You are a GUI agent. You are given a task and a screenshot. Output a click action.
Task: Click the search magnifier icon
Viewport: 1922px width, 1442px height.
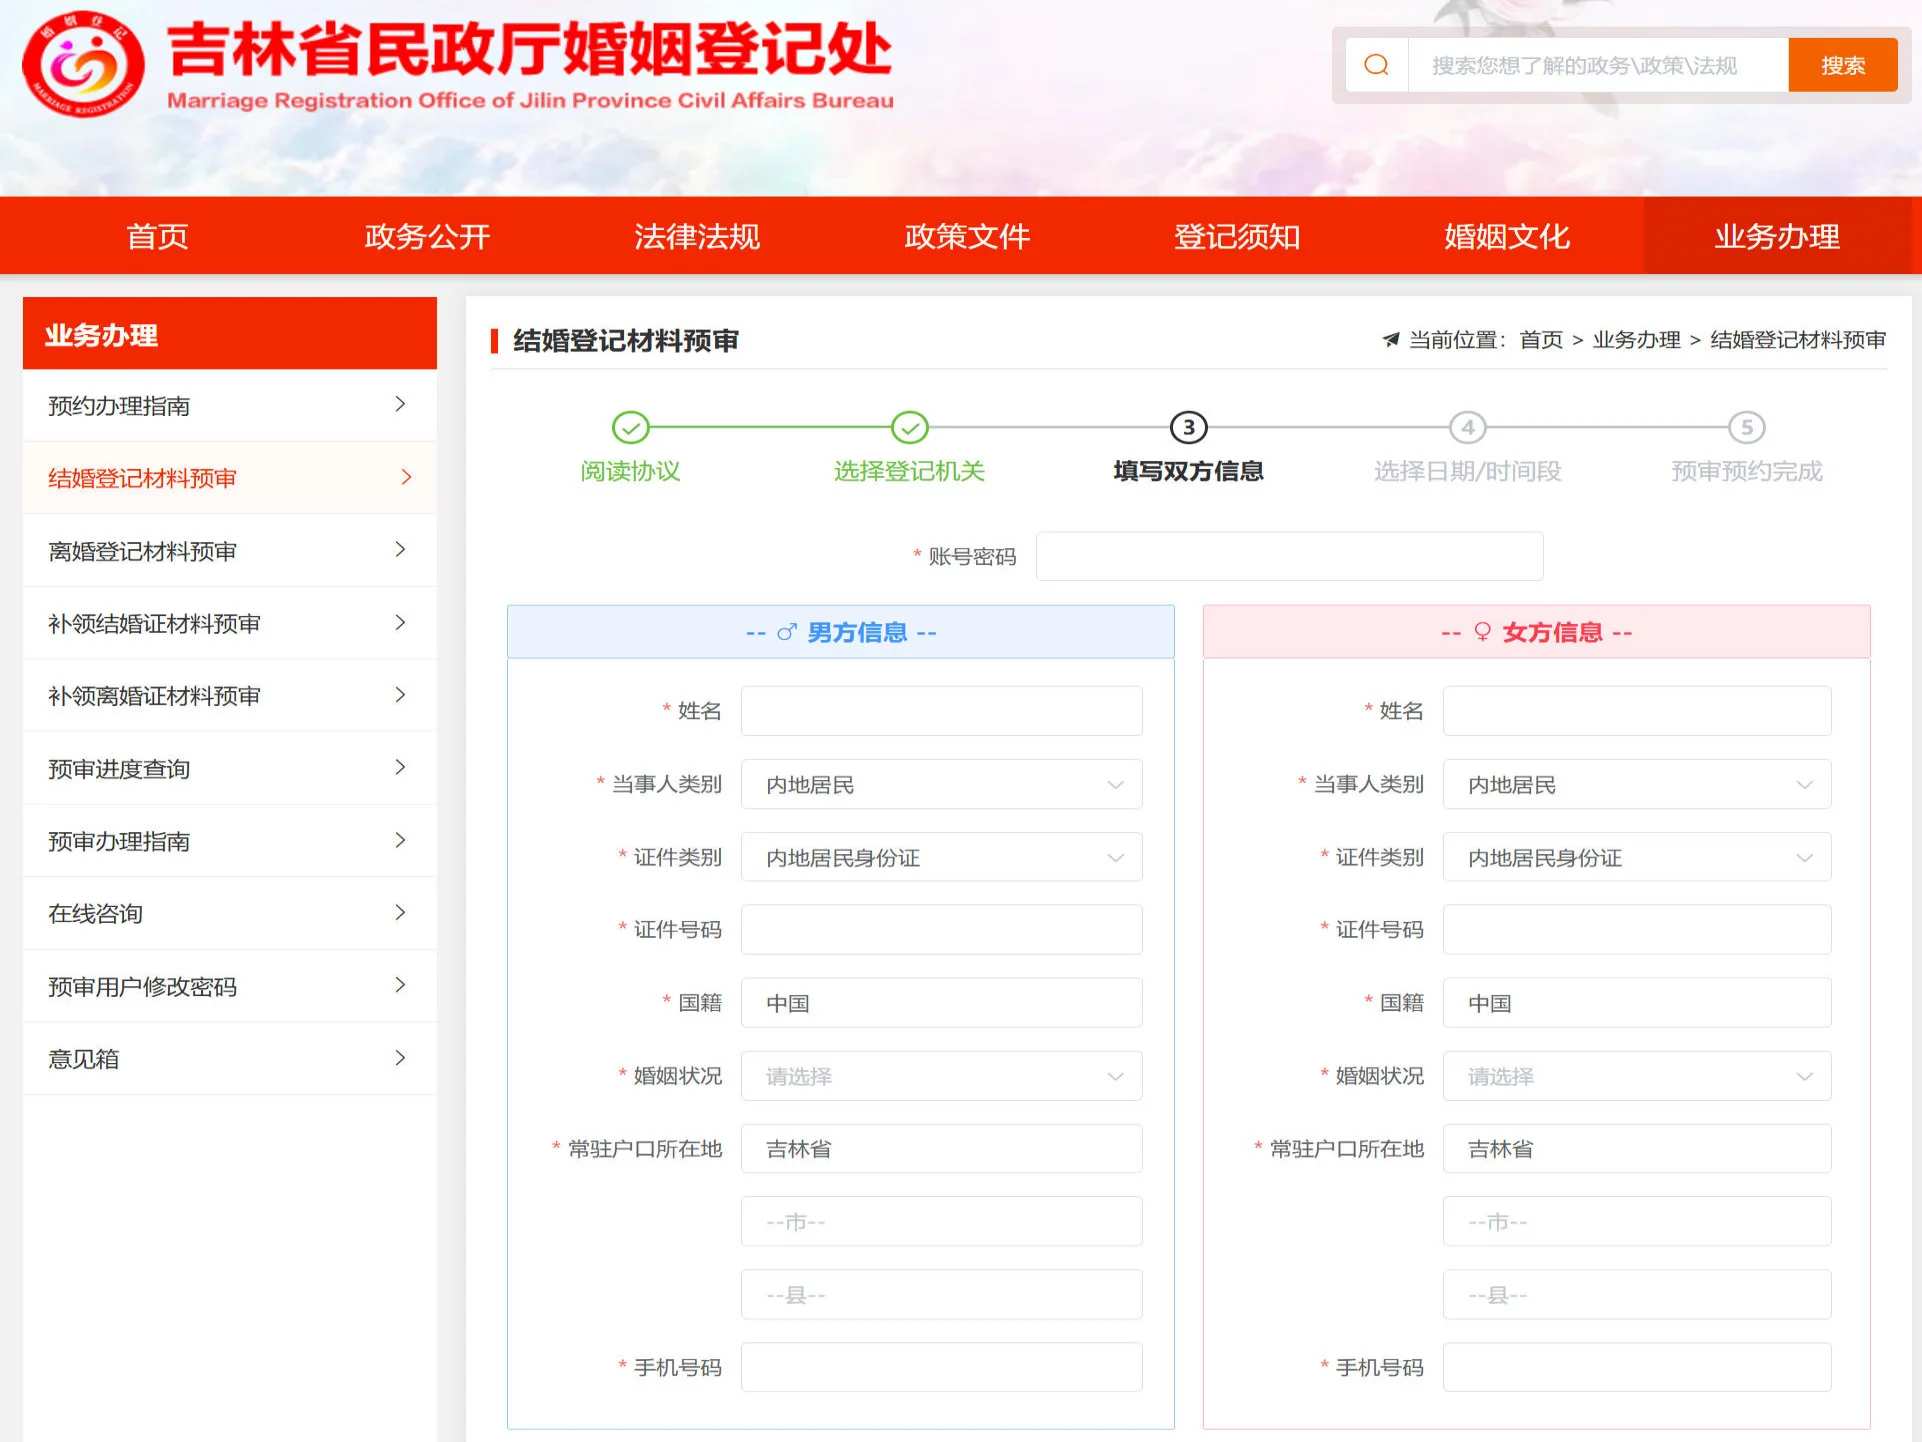click(x=1376, y=65)
